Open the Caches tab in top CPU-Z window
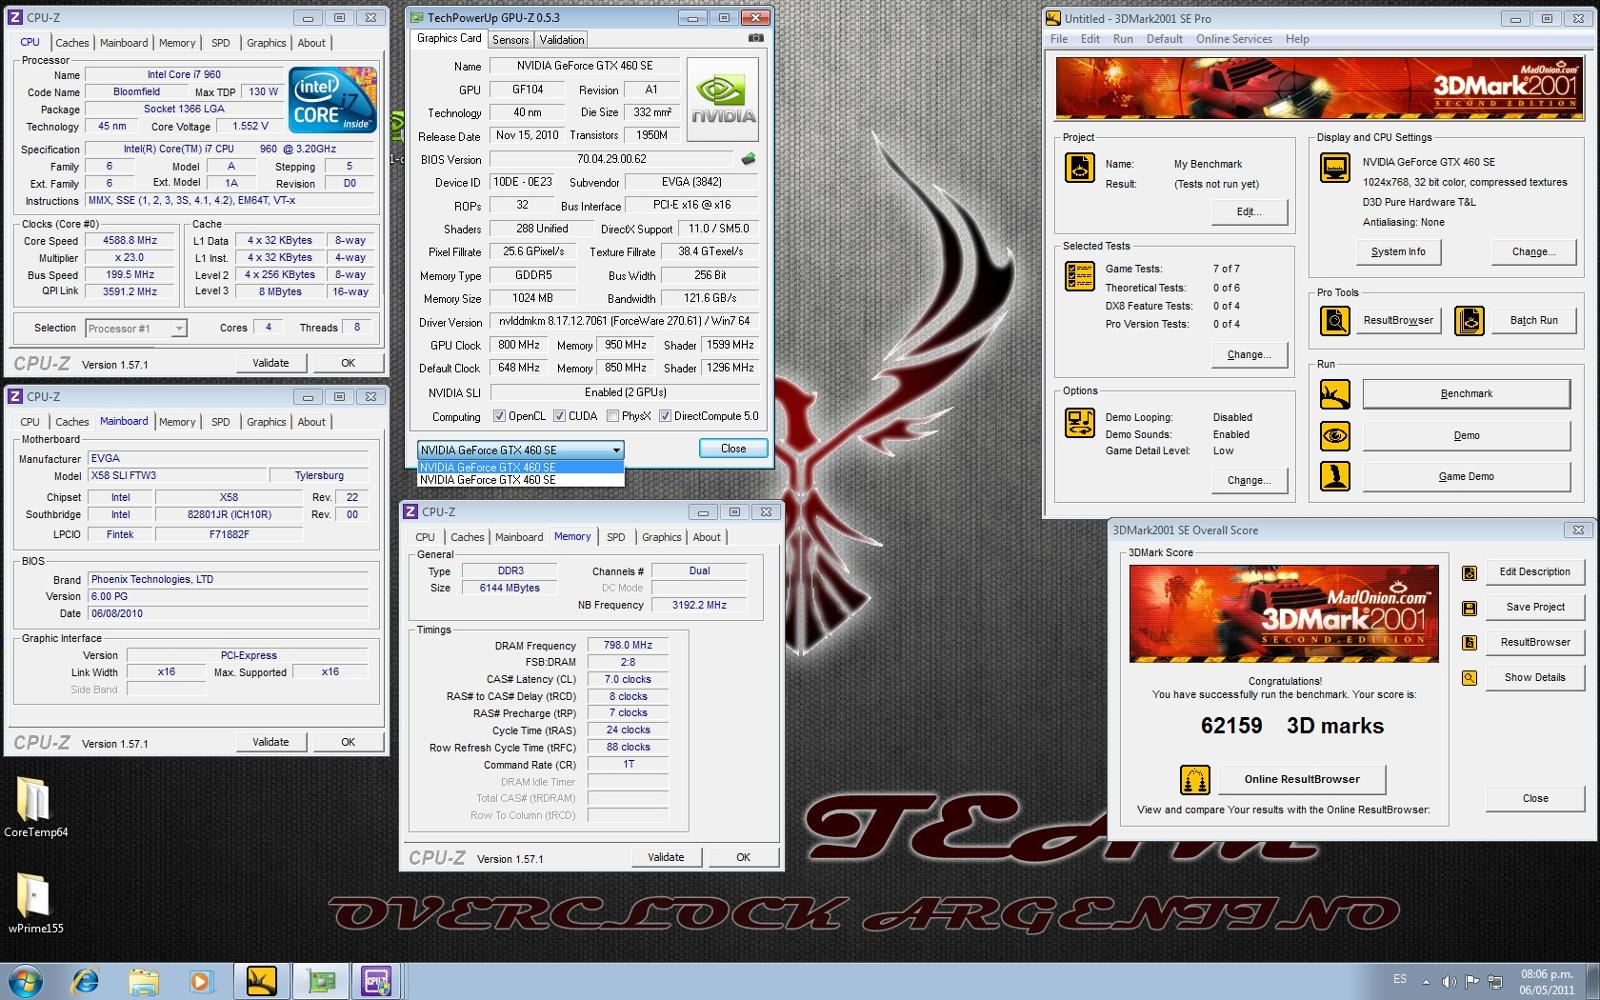The image size is (1600, 1000). [x=72, y=43]
